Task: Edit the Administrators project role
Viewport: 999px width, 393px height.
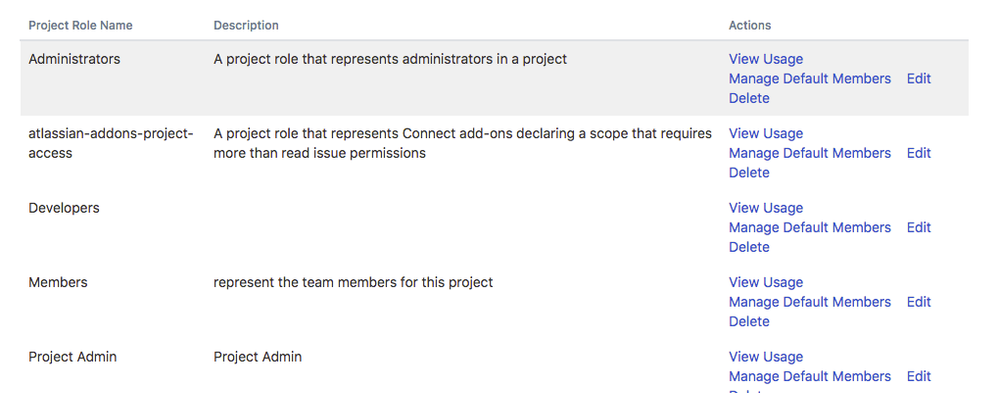Action: click(919, 79)
